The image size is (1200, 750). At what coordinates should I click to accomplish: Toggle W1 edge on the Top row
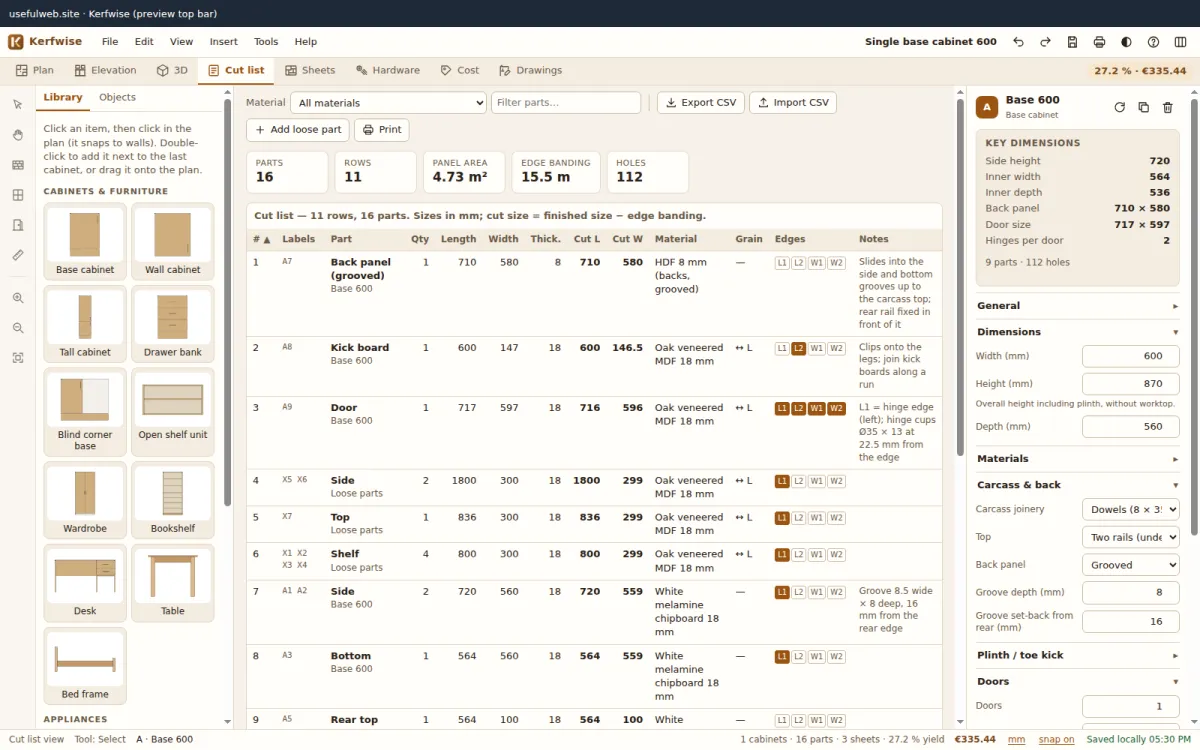click(x=817, y=518)
